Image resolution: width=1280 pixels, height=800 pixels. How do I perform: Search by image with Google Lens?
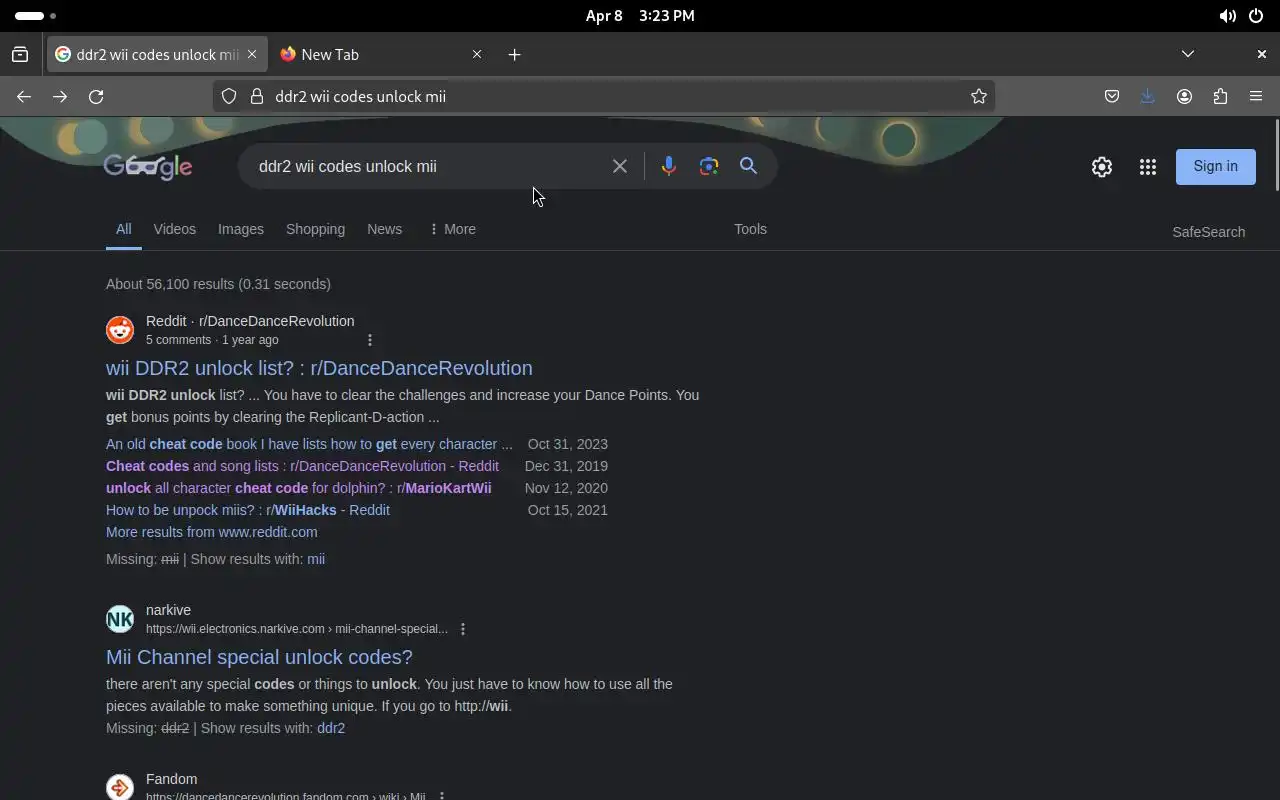[x=709, y=166]
